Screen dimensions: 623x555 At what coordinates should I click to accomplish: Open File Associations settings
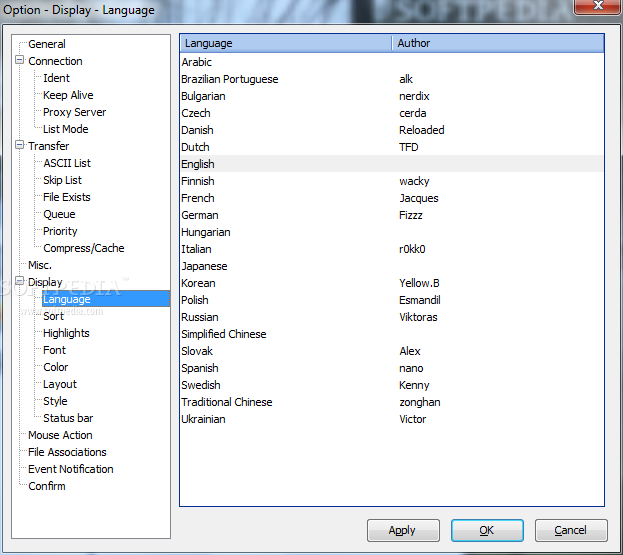pyautogui.click(x=67, y=452)
